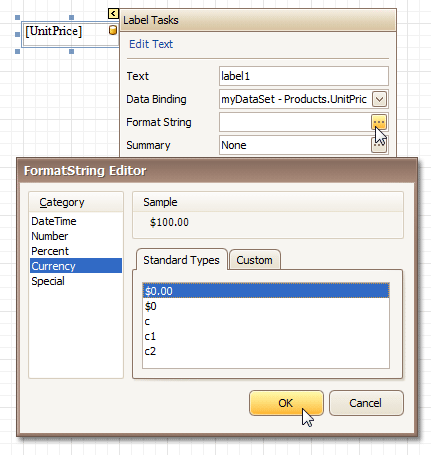
Task: Choose the $0 format option
Action: point(266,306)
